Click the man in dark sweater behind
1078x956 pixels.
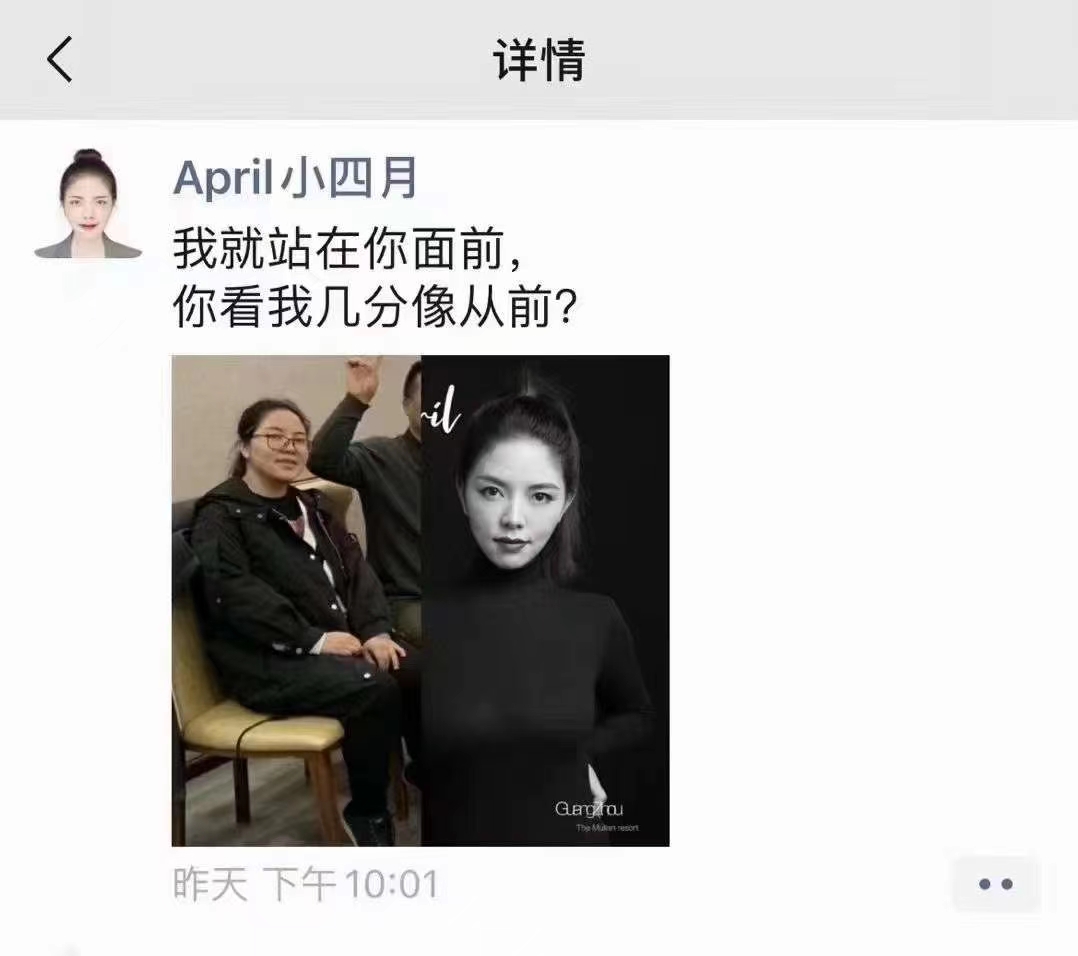(x=385, y=495)
